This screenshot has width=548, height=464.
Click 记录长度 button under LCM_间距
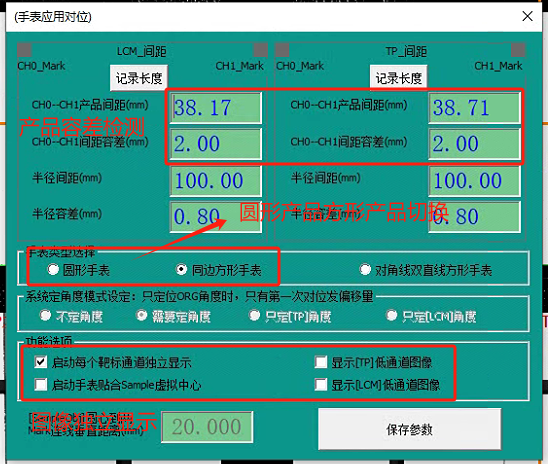tap(139, 78)
